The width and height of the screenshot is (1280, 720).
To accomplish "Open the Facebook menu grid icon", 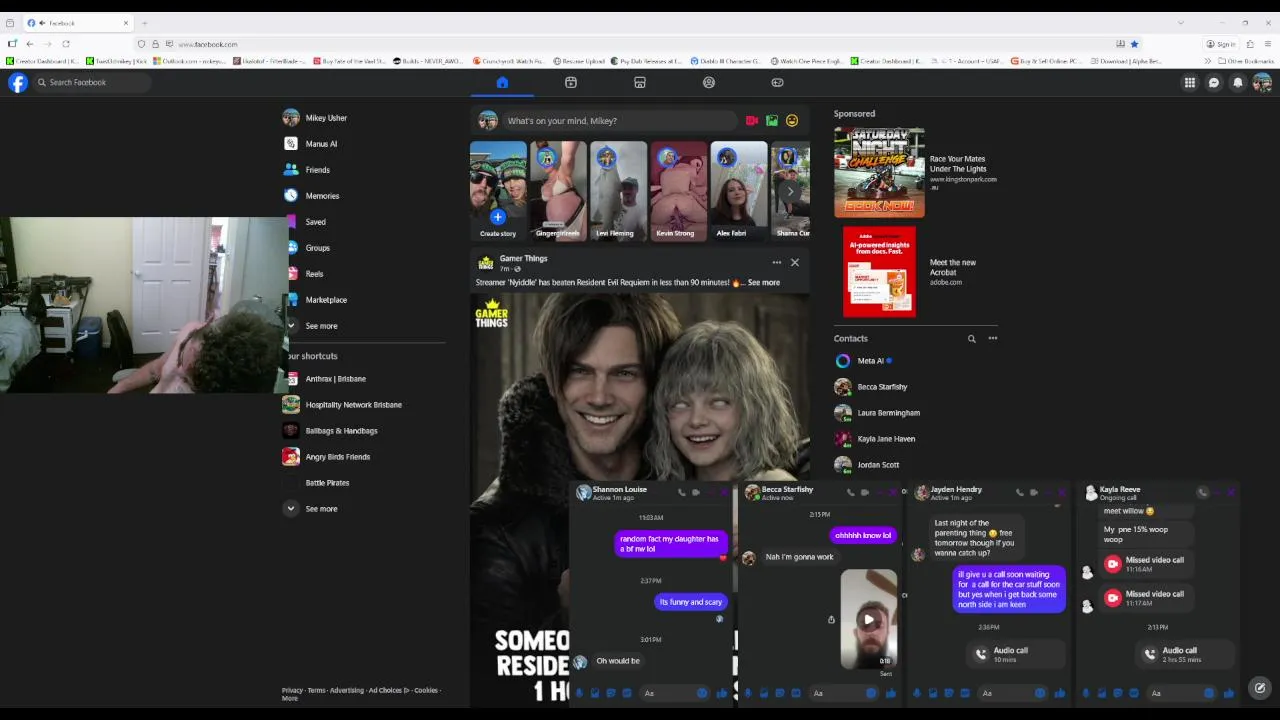I will coord(1190,83).
